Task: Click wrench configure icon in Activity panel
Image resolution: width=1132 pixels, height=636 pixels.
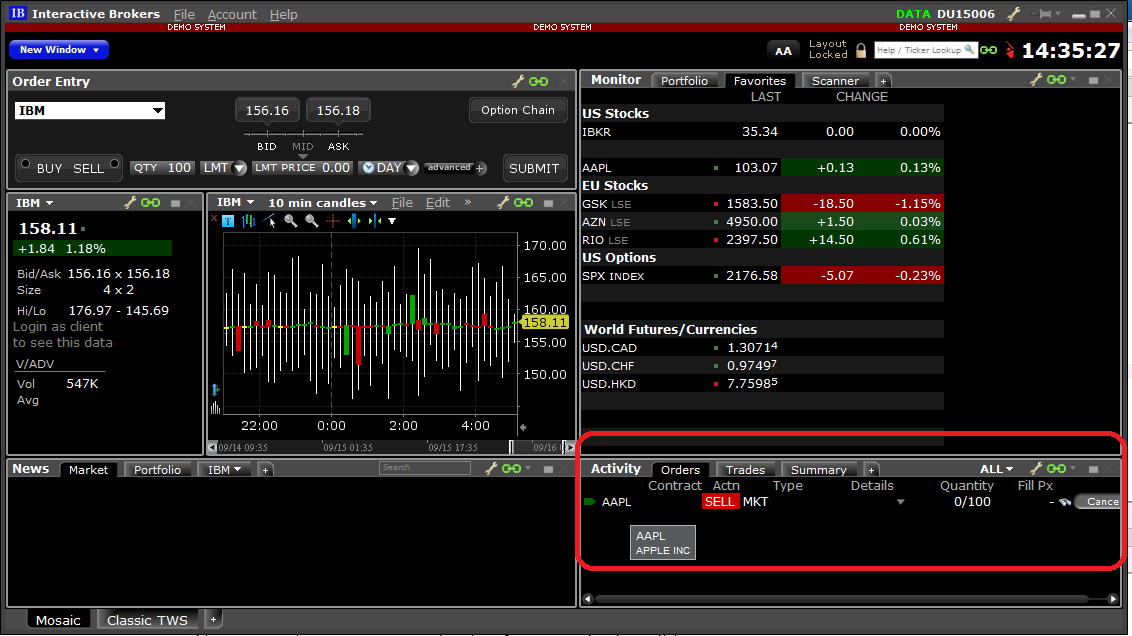Action: click(1036, 469)
